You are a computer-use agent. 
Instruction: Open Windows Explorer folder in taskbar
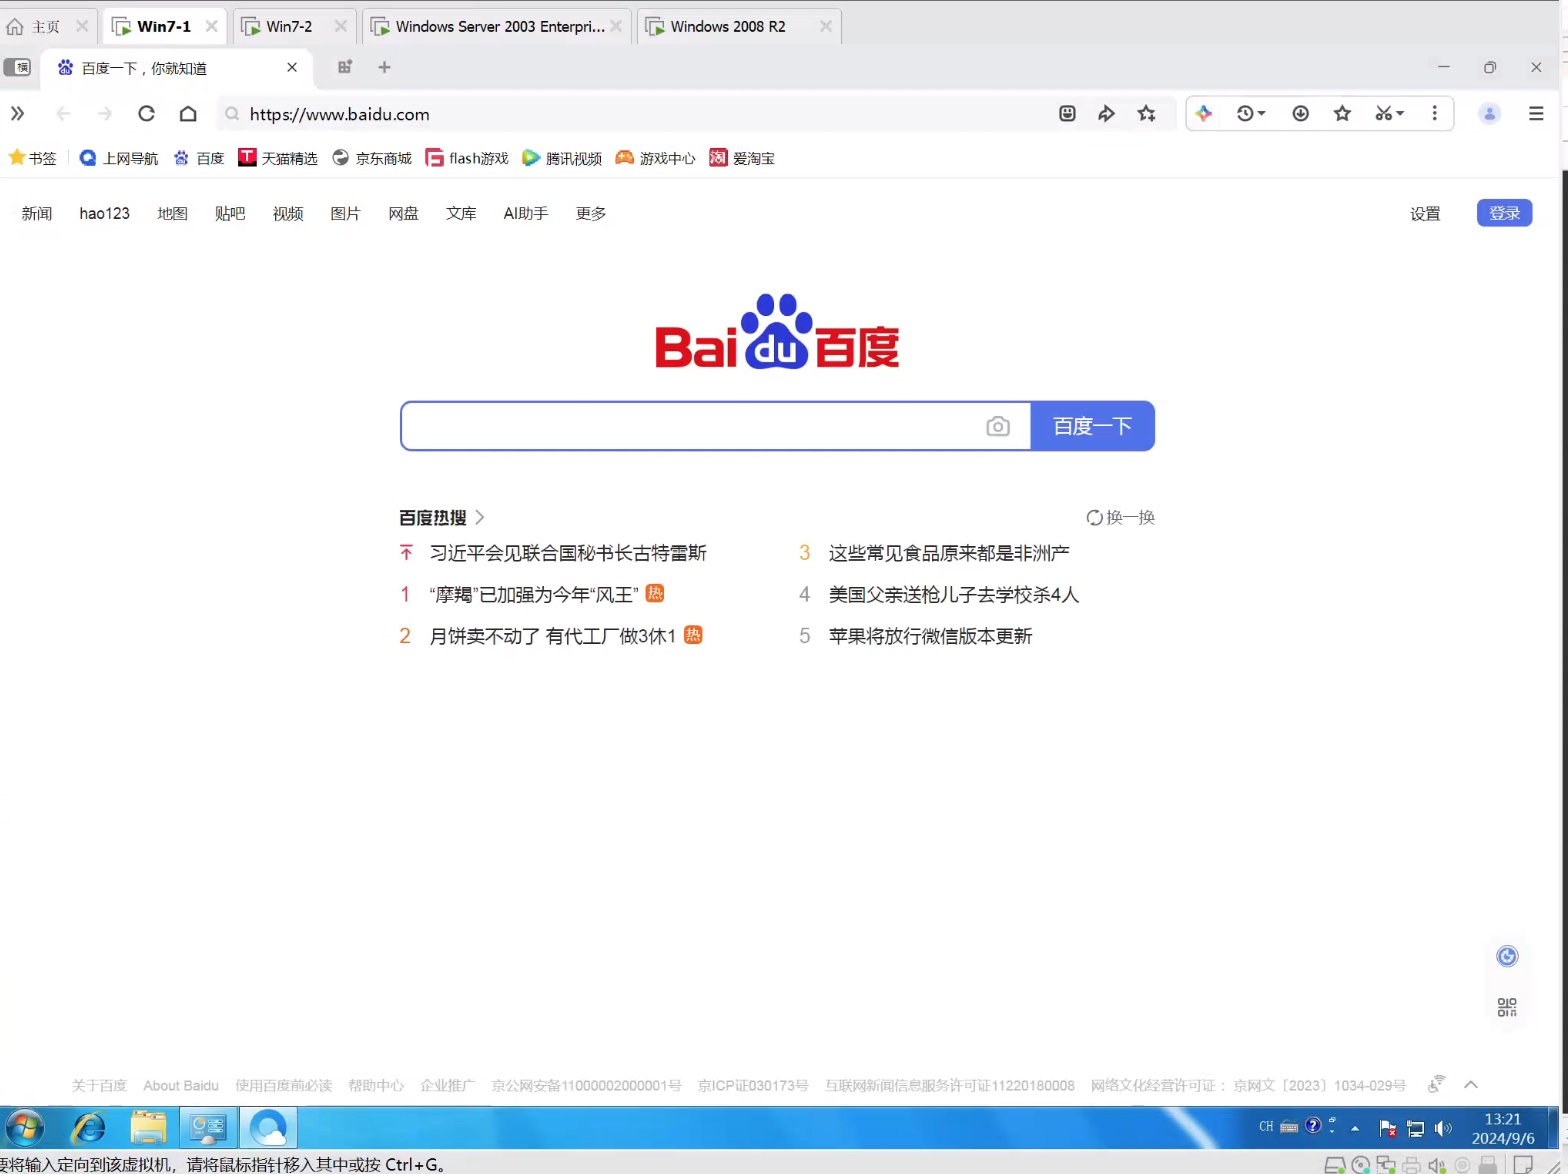[x=149, y=1128]
